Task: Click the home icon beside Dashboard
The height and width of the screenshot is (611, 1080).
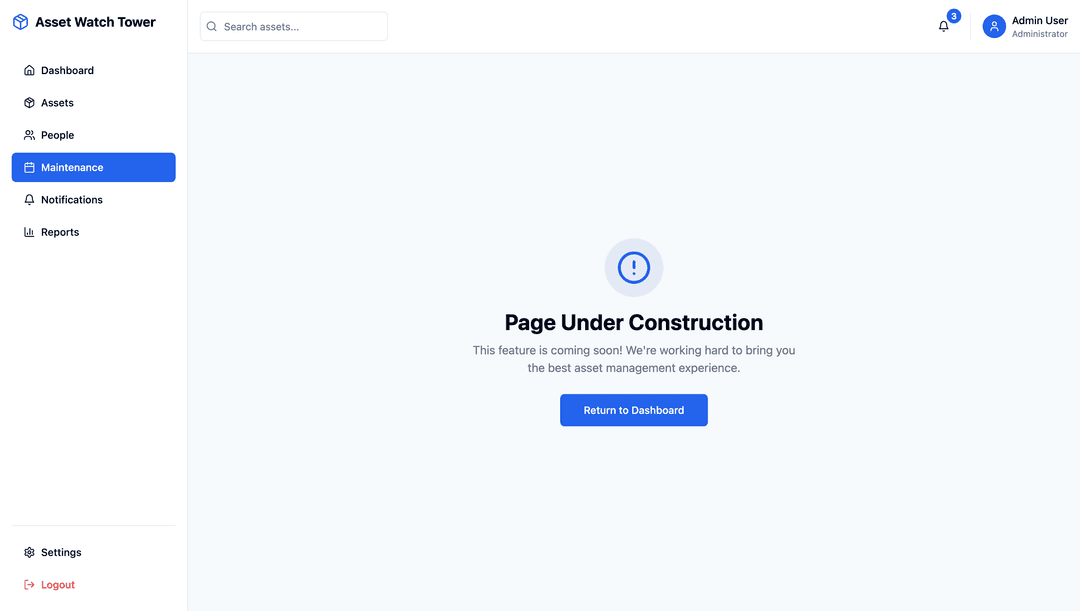Action: pyautogui.click(x=29, y=71)
